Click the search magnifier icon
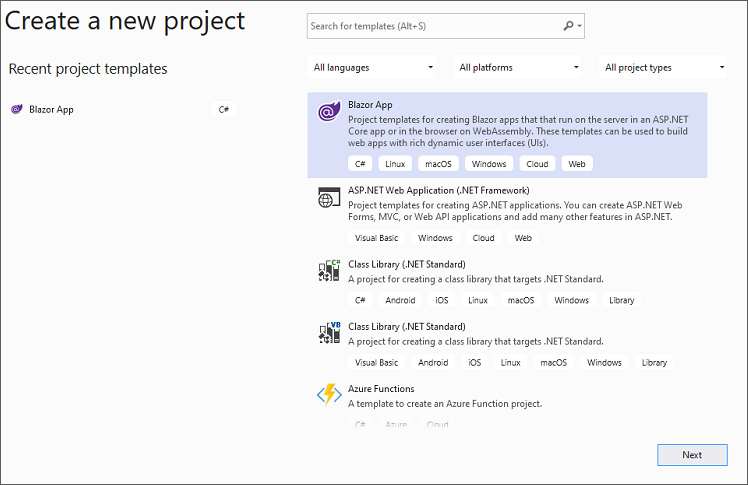The height and width of the screenshot is (485, 748). coord(568,26)
